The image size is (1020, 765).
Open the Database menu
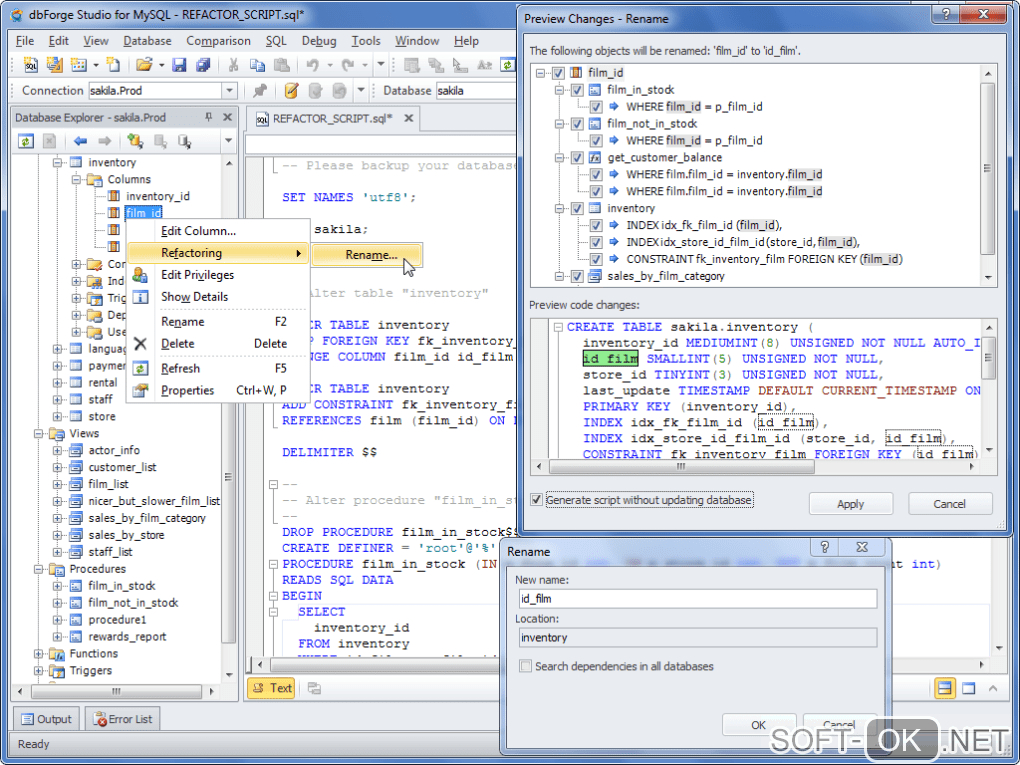[147, 41]
